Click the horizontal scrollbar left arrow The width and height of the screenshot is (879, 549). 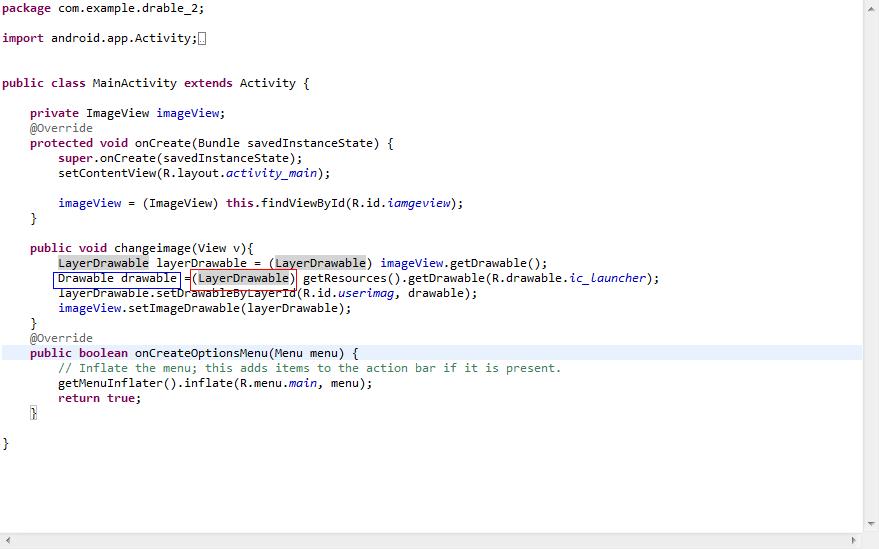point(7,541)
